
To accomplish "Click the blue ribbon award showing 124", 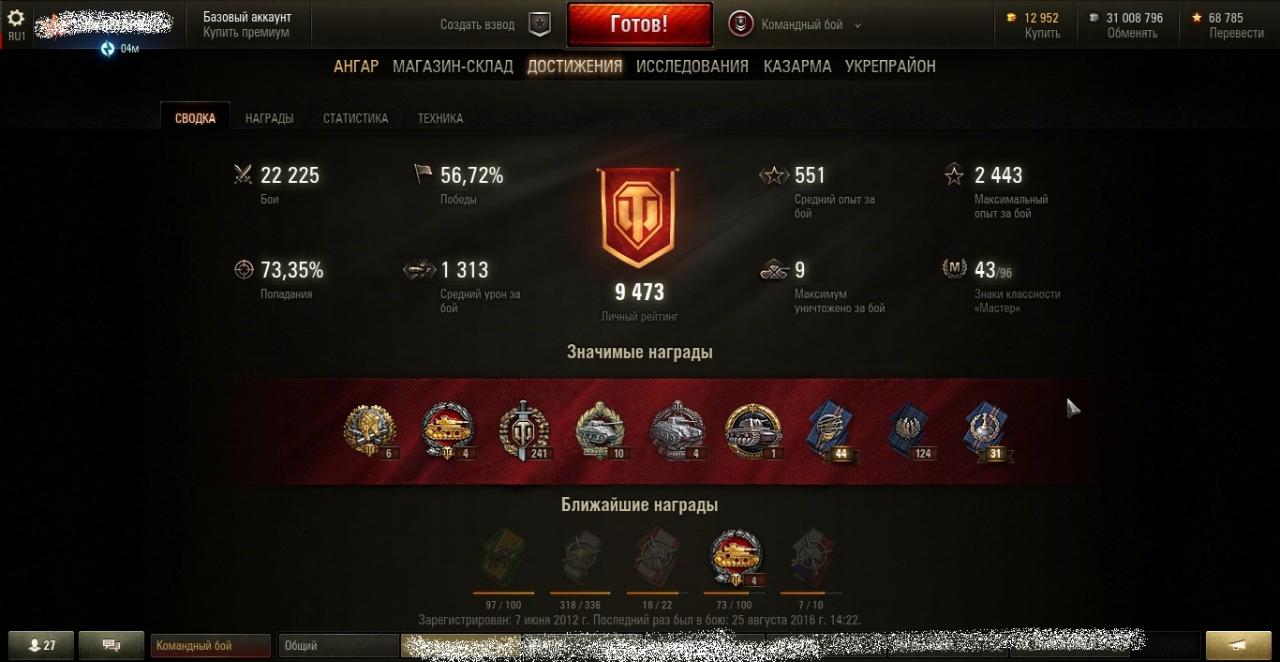I will [909, 431].
